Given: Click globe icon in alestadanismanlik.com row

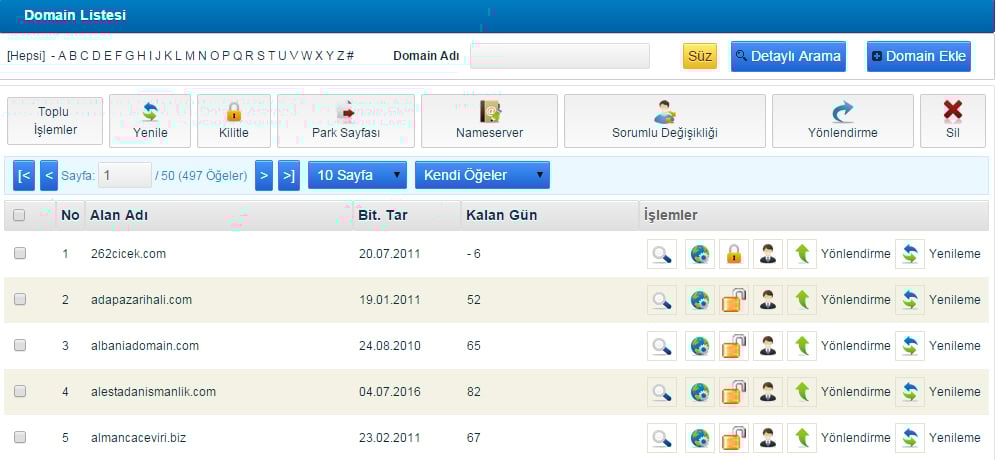Looking at the screenshot, I should 700,392.
